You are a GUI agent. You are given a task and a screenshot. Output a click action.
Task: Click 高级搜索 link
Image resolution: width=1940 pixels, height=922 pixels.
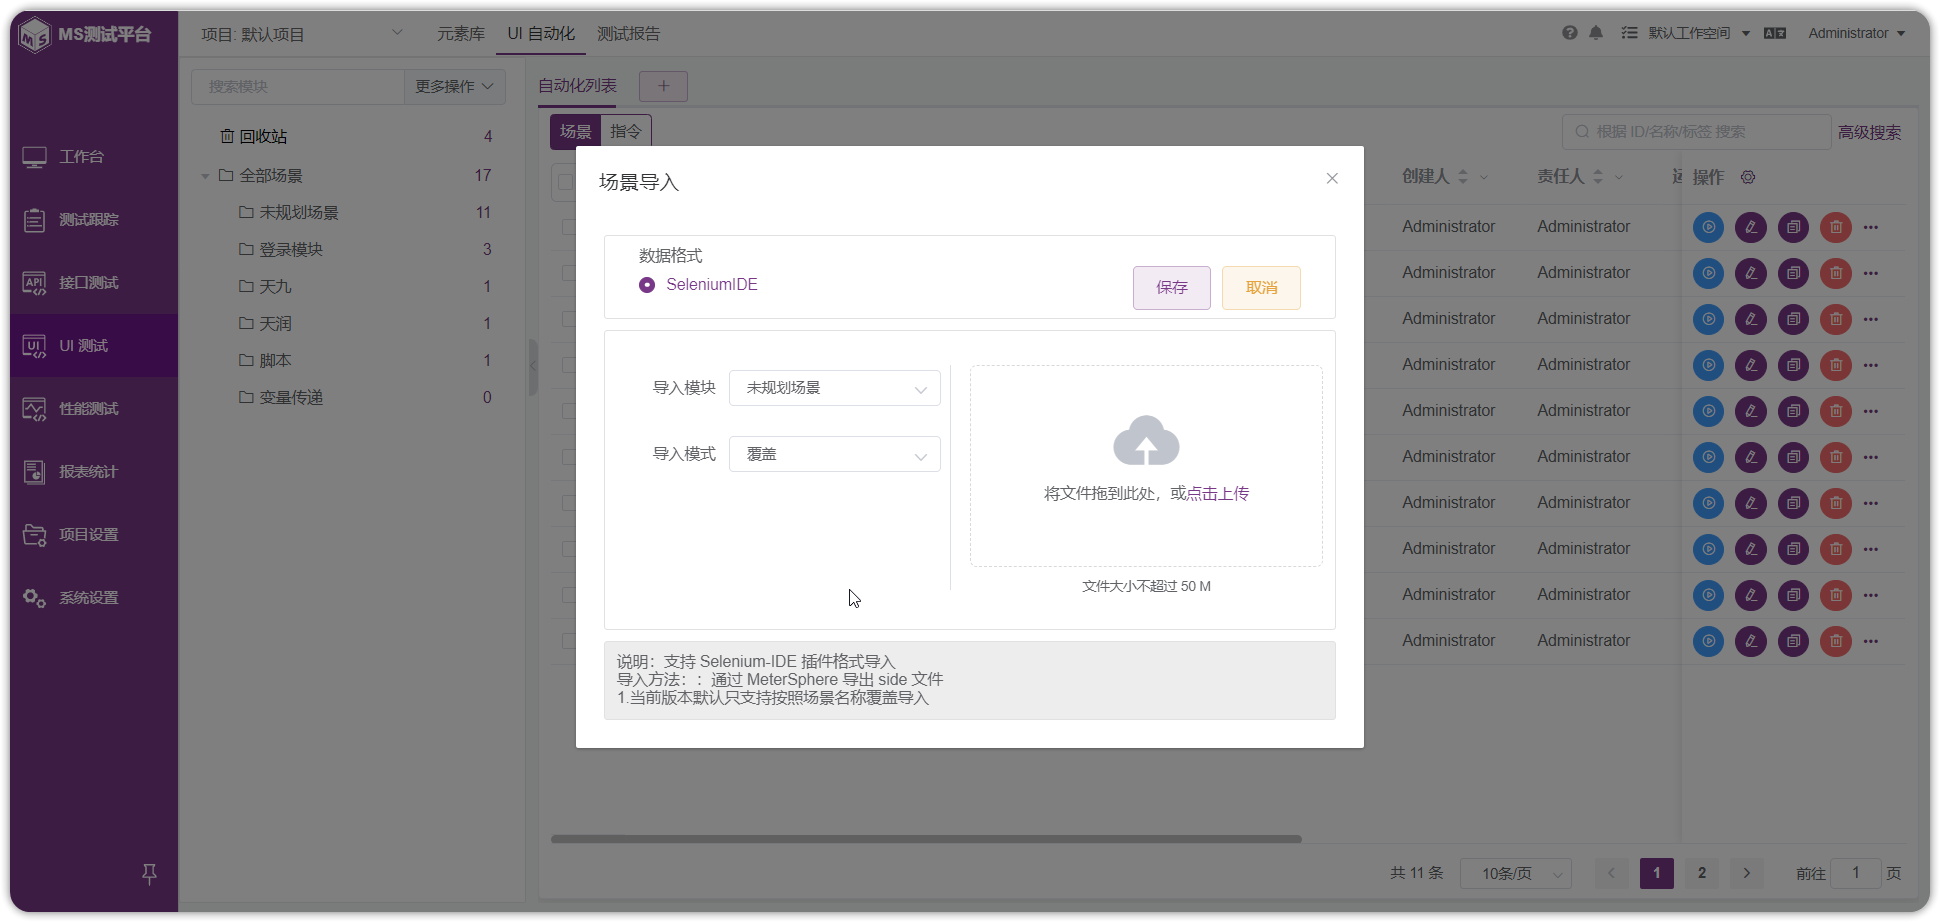1870,132
